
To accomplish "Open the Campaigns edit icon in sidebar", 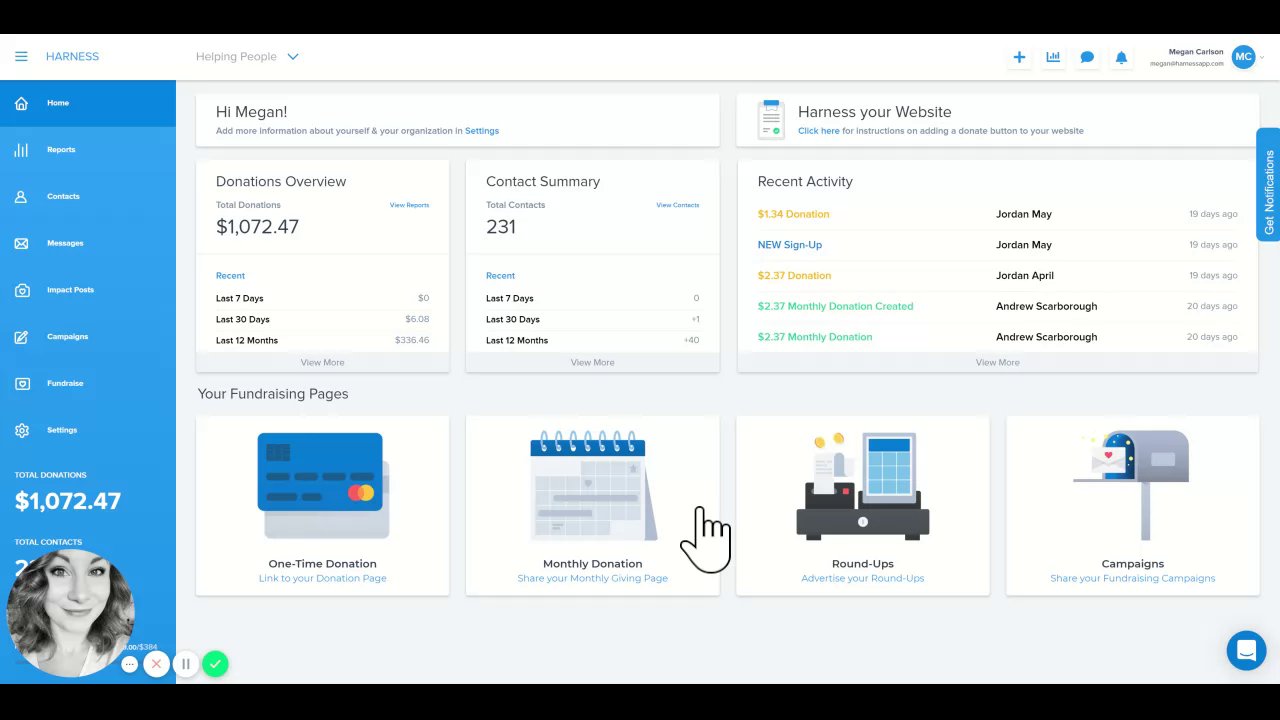I will click(x=21, y=337).
